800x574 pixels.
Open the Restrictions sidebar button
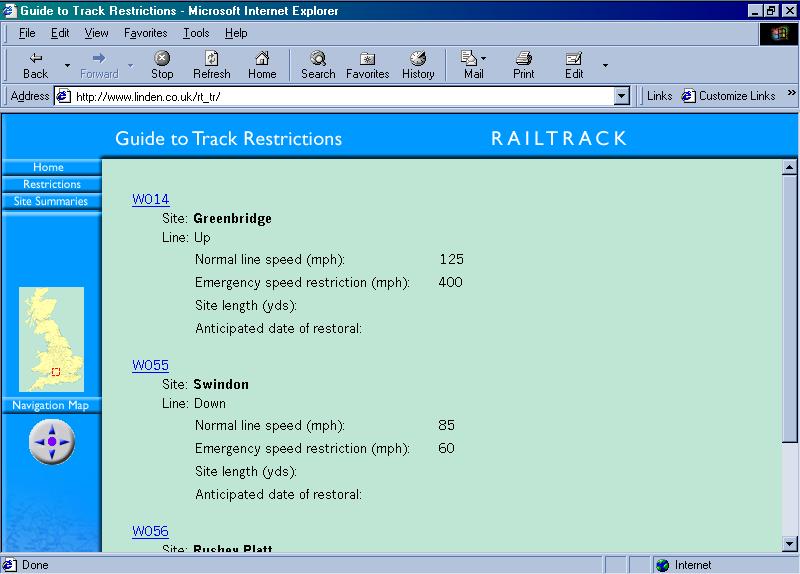52,184
